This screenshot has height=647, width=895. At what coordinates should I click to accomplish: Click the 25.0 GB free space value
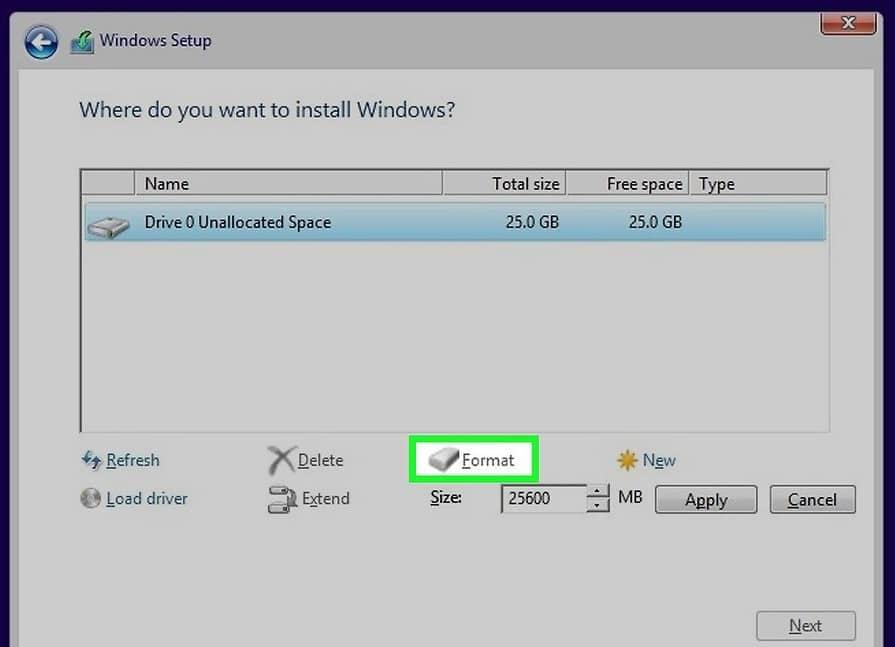(x=655, y=222)
